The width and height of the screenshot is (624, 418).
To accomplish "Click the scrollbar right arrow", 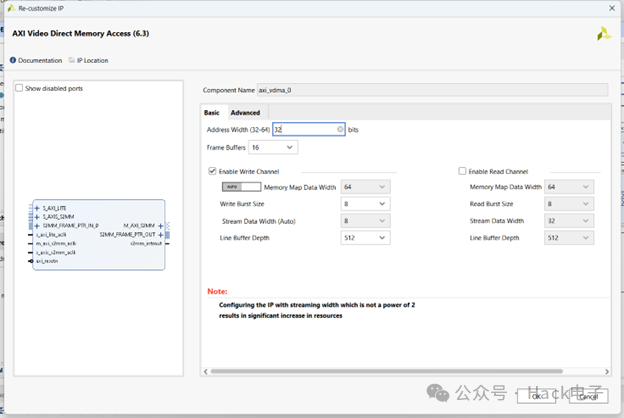I will coord(607,371).
